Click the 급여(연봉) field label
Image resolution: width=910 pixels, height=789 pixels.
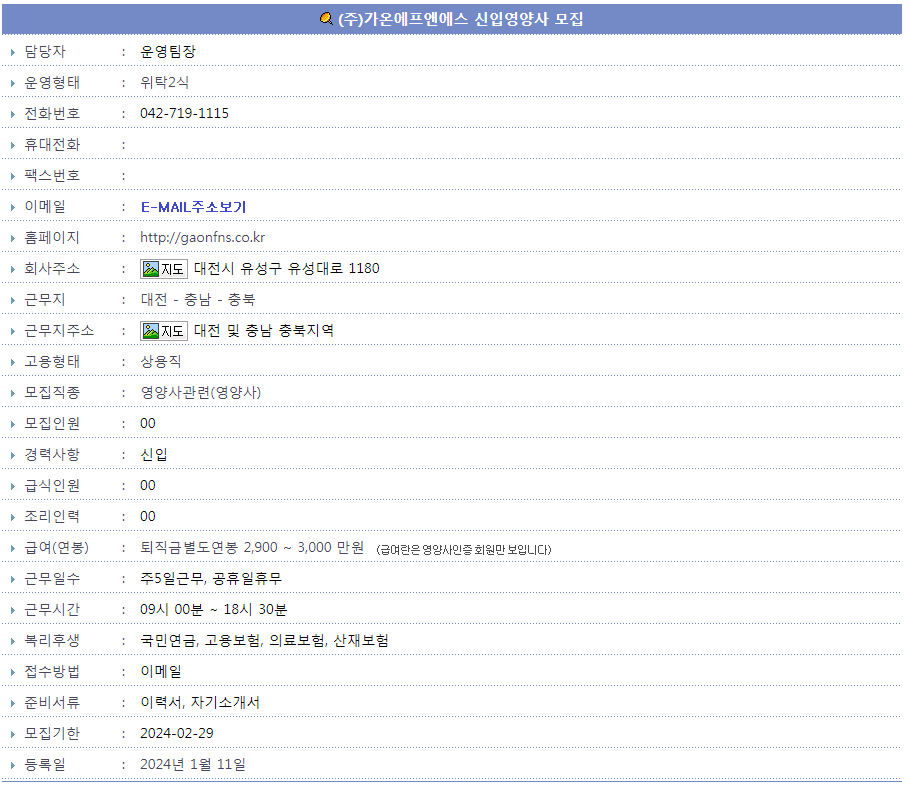pyautogui.click(x=56, y=548)
